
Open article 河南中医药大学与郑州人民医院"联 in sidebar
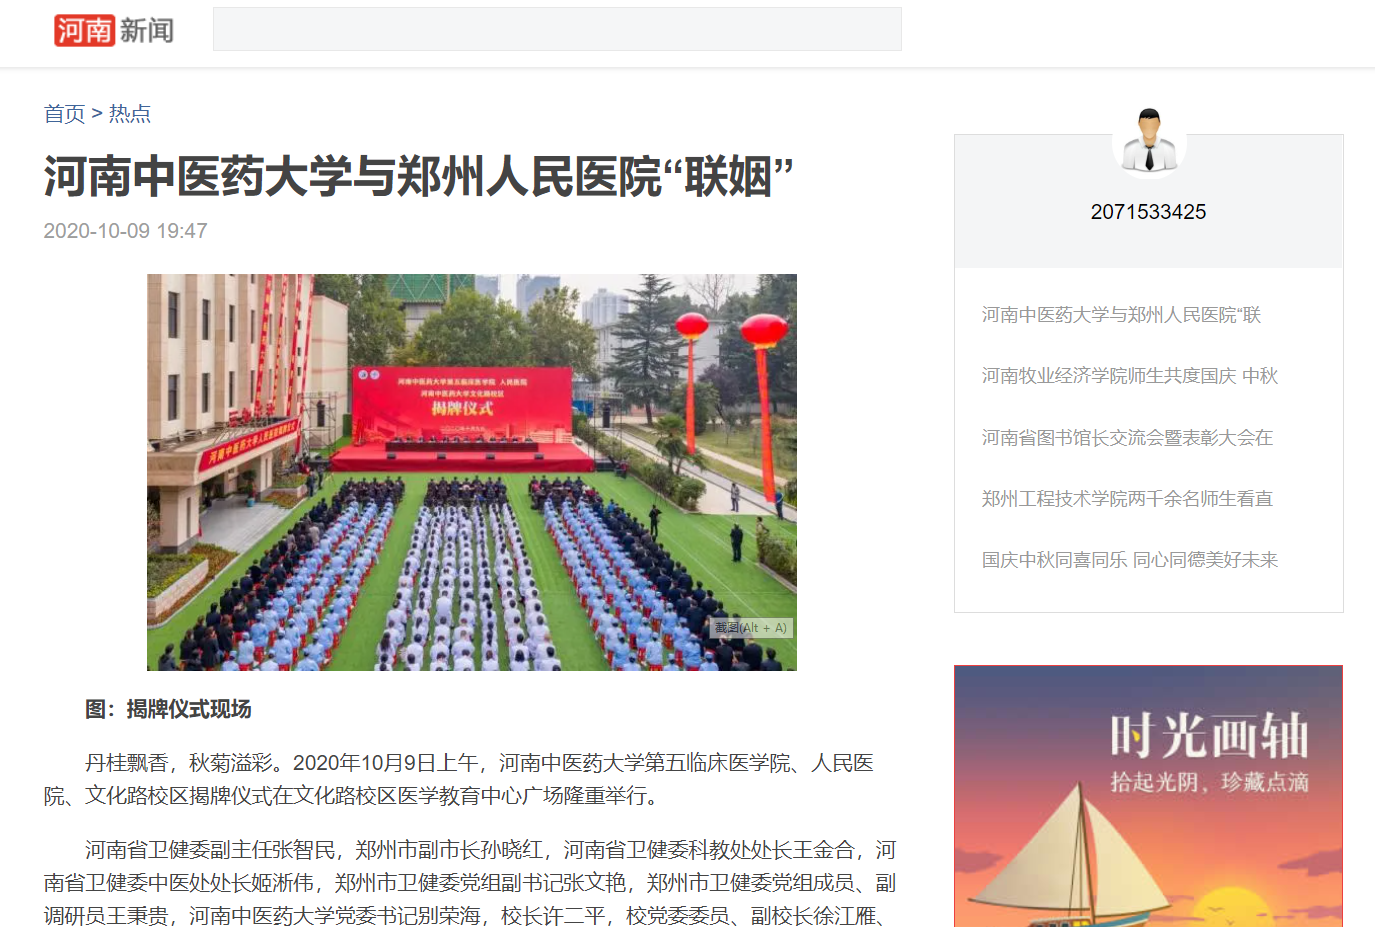[x=1121, y=315]
